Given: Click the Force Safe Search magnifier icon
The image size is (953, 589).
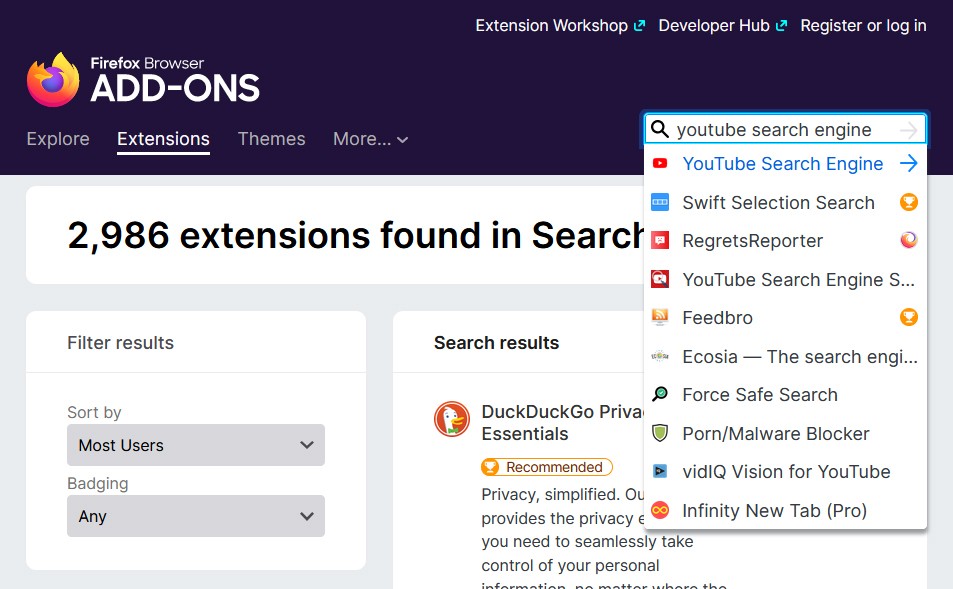Looking at the screenshot, I should [660, 394].
